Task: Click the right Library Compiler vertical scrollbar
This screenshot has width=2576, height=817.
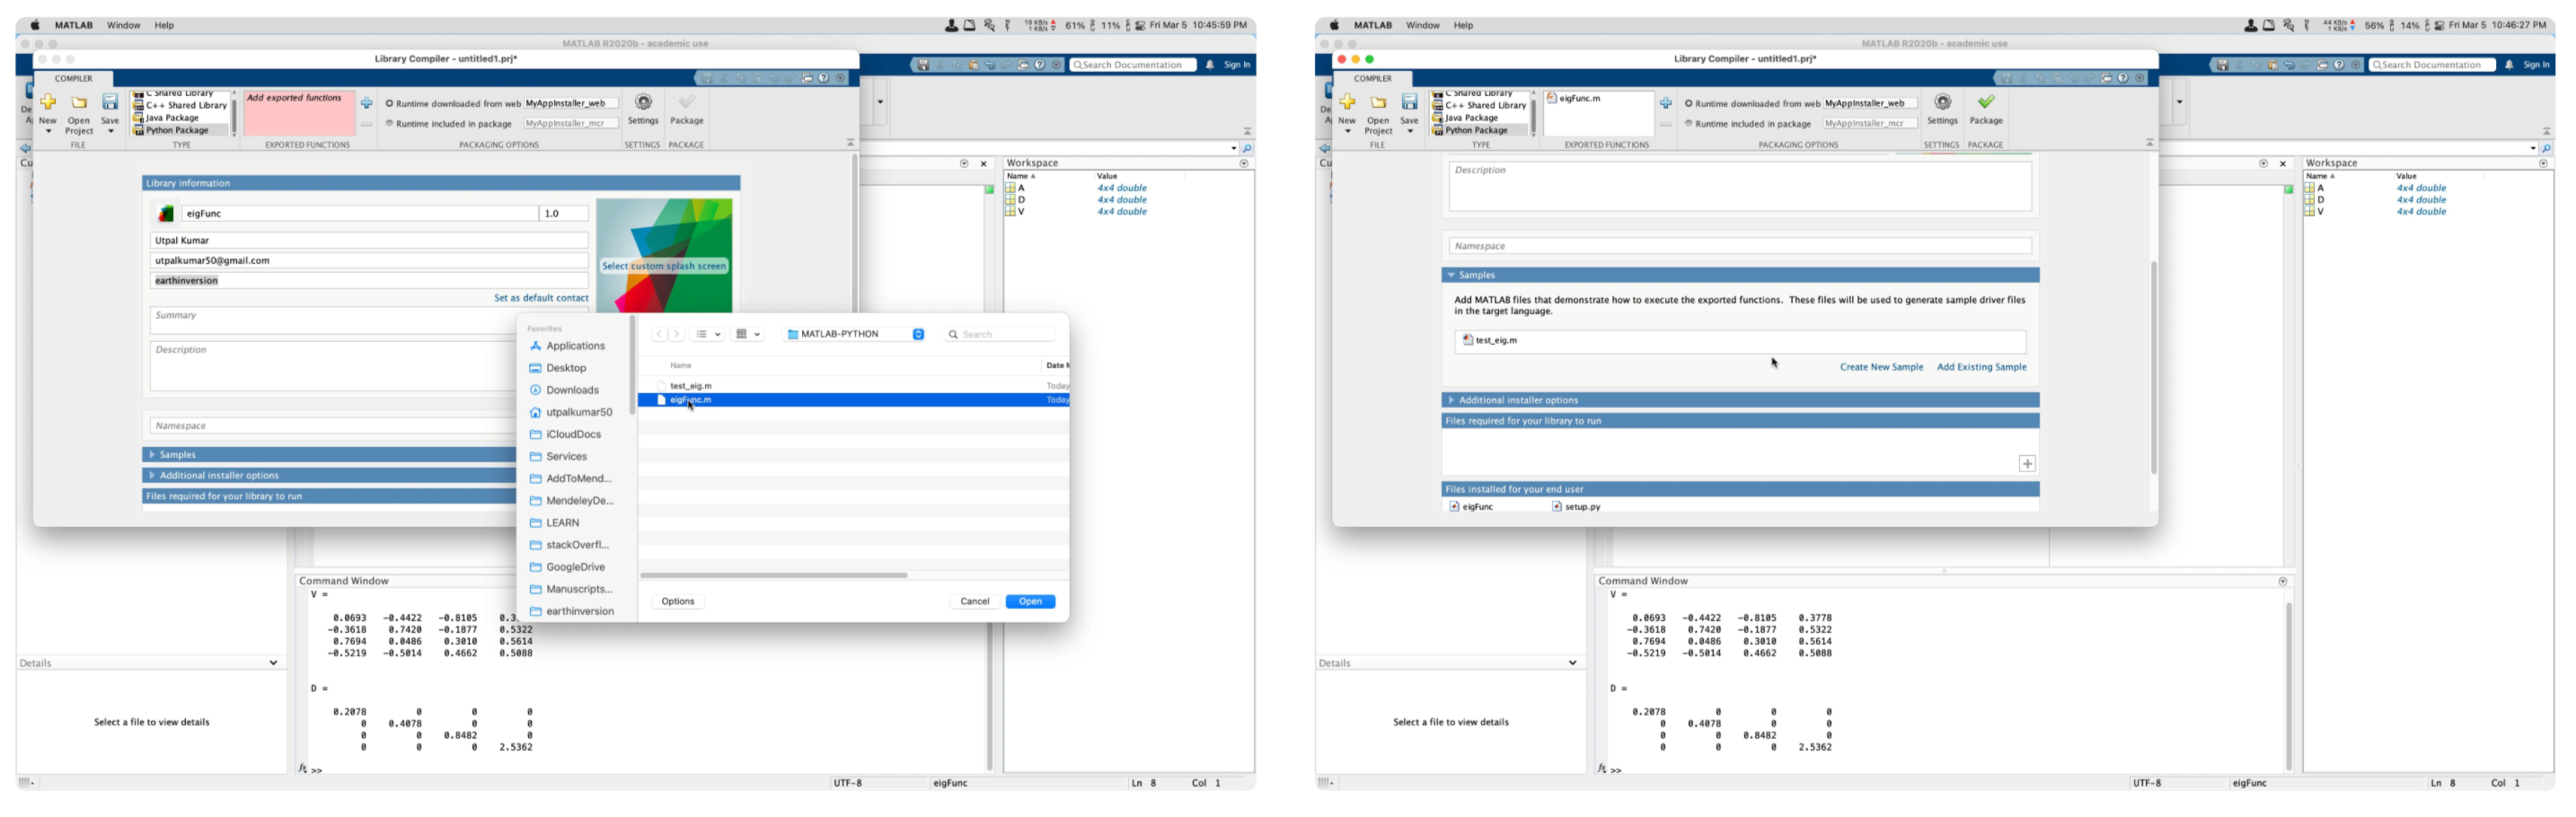Action: coord(2153,367)
